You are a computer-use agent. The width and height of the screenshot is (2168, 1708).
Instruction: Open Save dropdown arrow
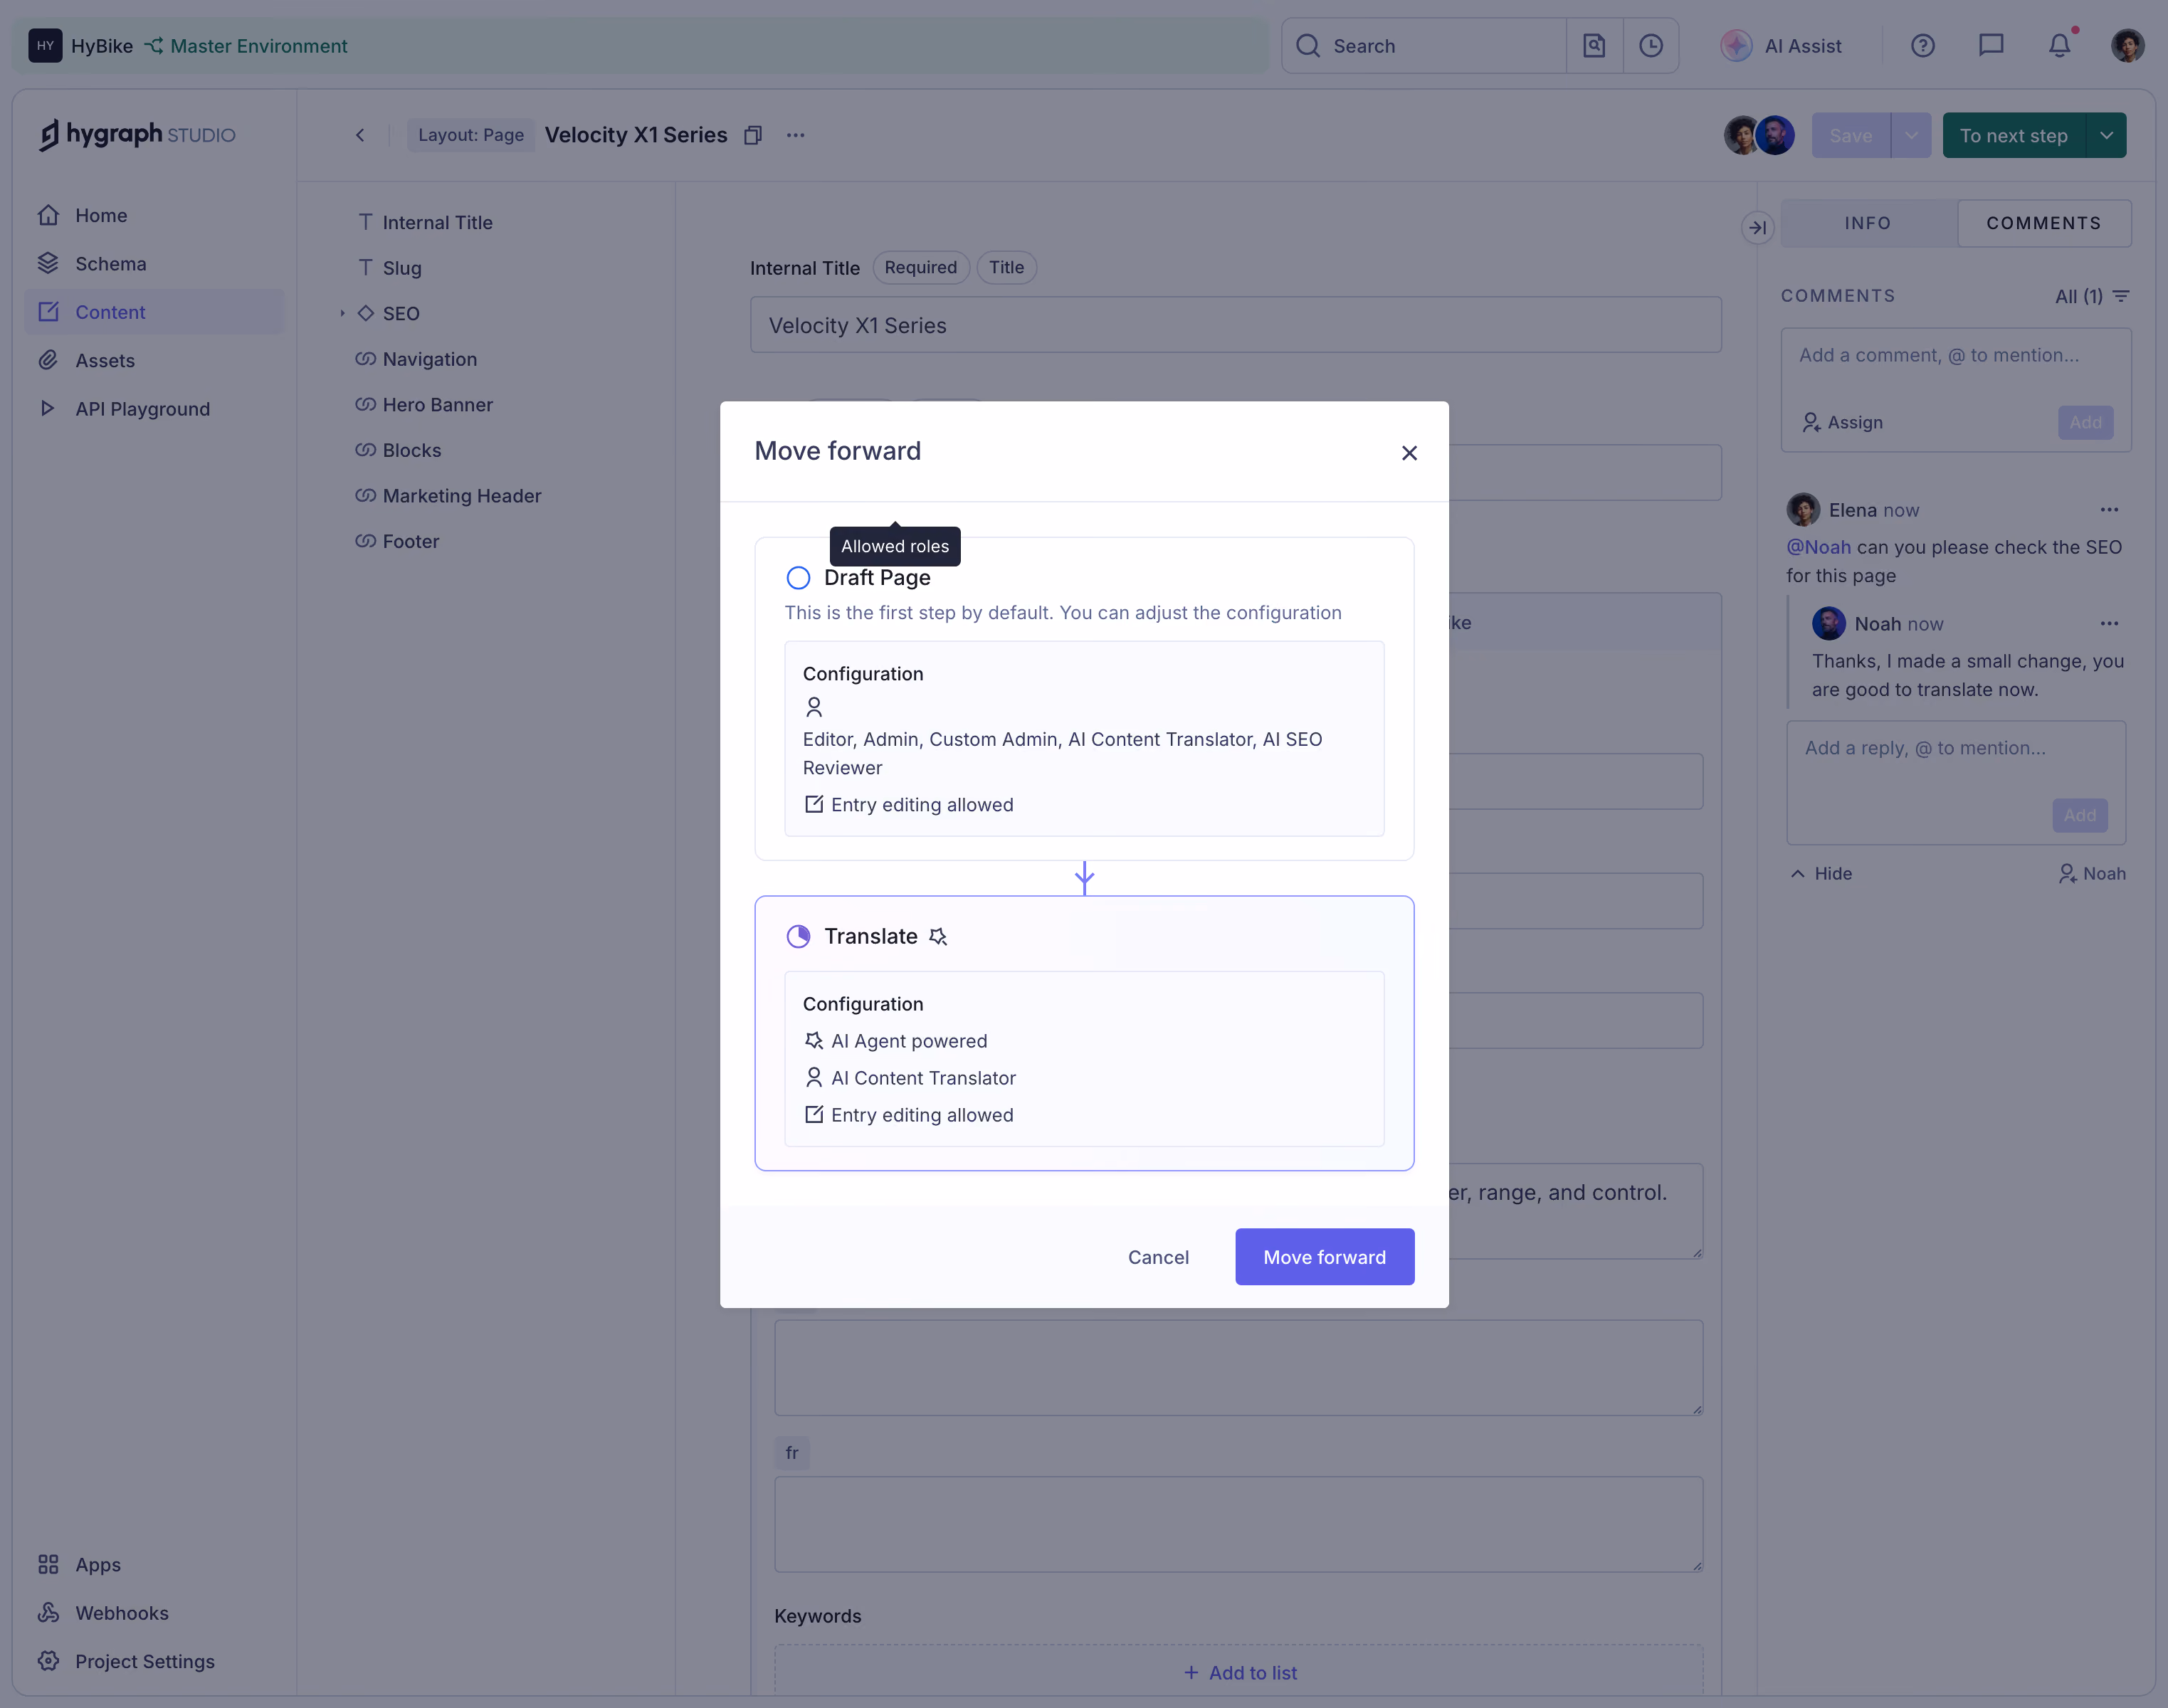click(1911, 135)
